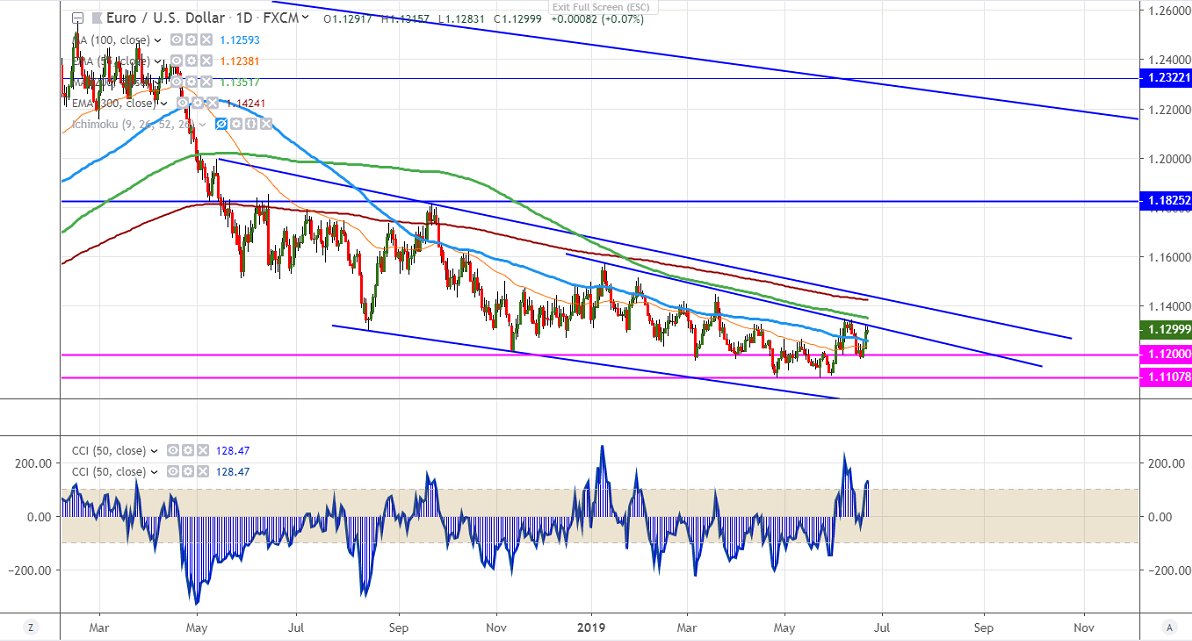Open settings gear of upper CCI (50, close)
The image size is (1192, 641).
188,451
